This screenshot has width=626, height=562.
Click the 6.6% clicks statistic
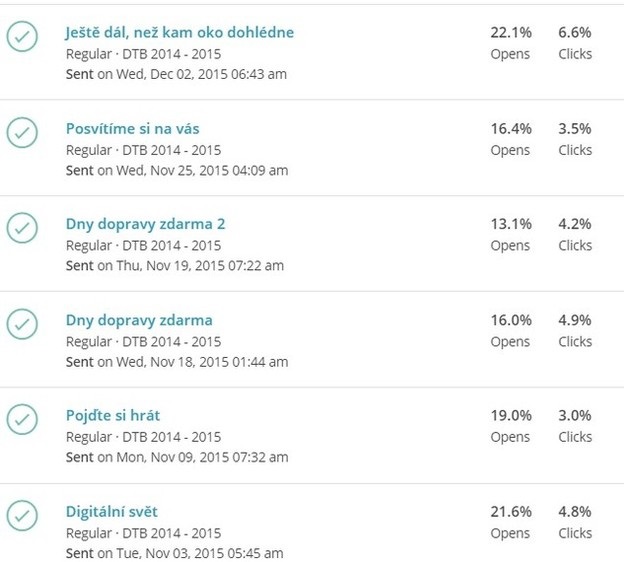coord(574,32)
